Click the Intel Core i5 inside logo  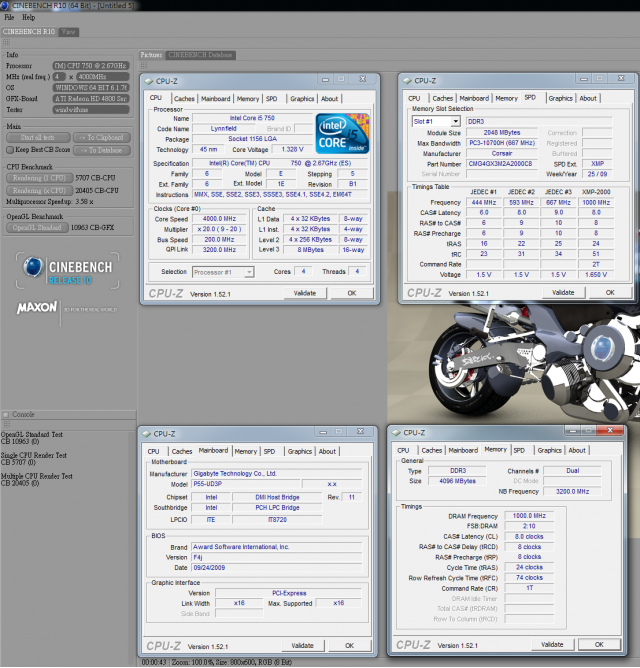click(x=342, y=134)
